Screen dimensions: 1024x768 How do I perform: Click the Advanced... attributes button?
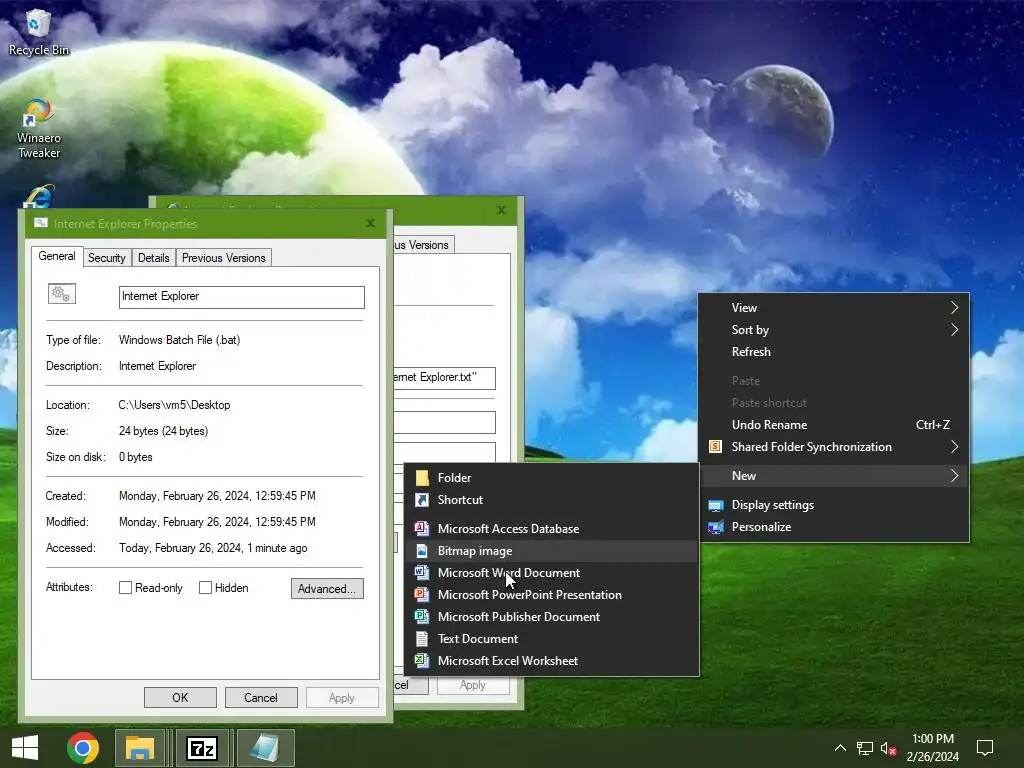click(x=327, y=588)
